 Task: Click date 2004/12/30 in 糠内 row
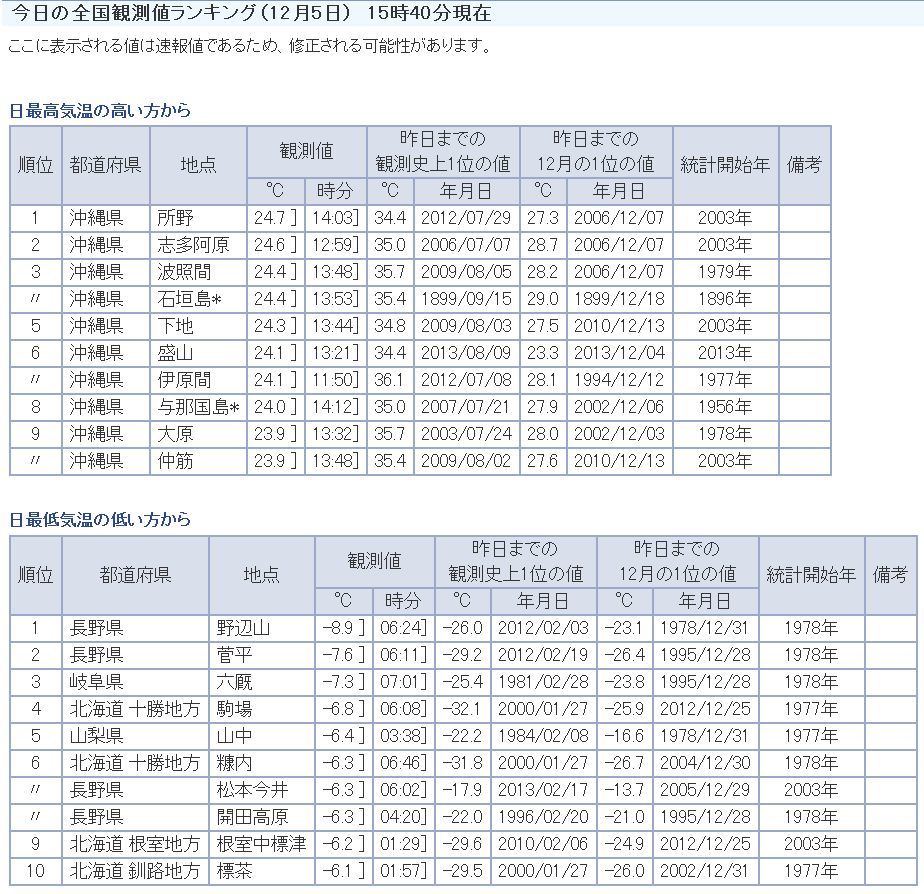705,763
